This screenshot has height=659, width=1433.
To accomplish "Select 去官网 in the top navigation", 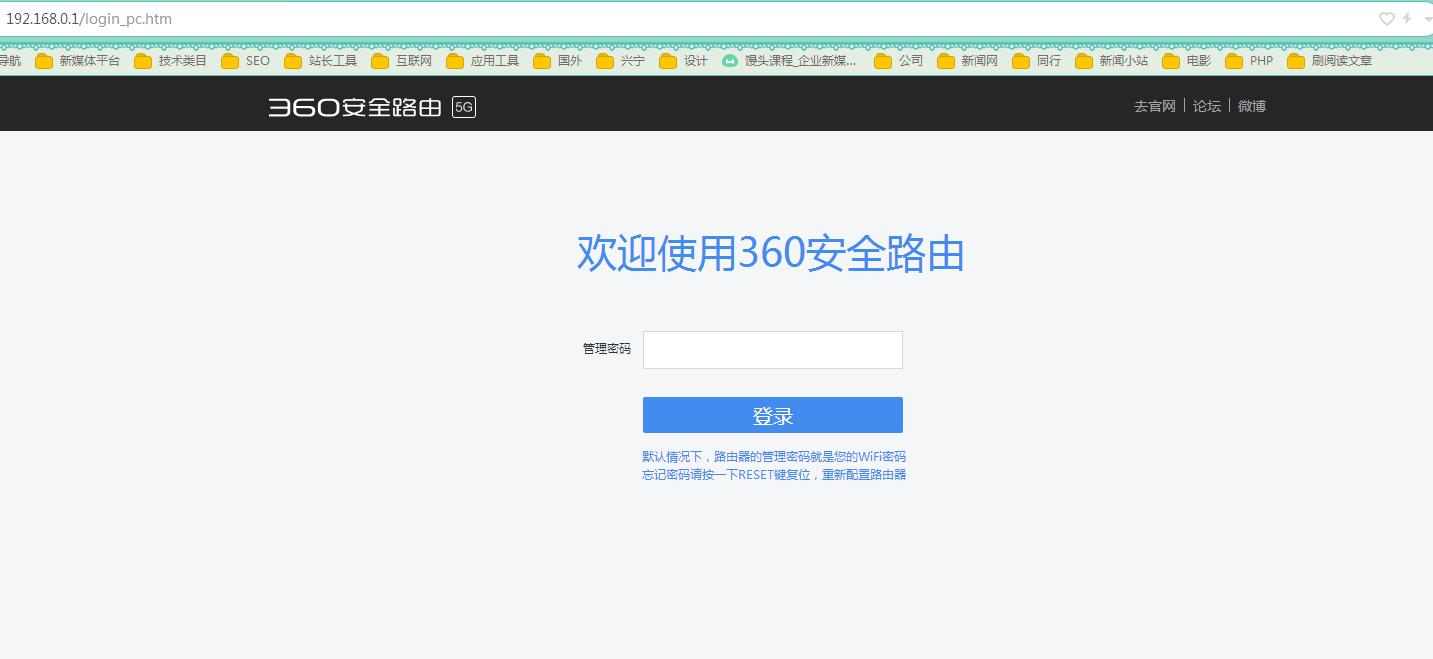I will pyautogui.click(x=1154, y=105).
